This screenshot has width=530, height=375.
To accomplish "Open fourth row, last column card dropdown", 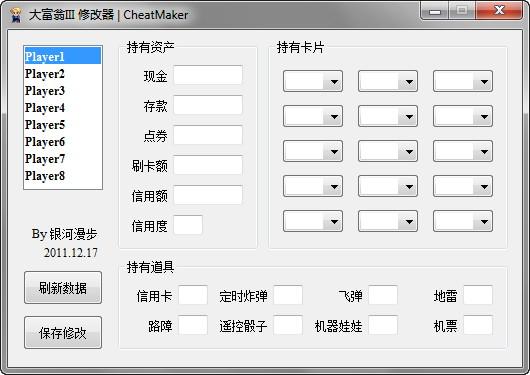I will coord(463,186).
